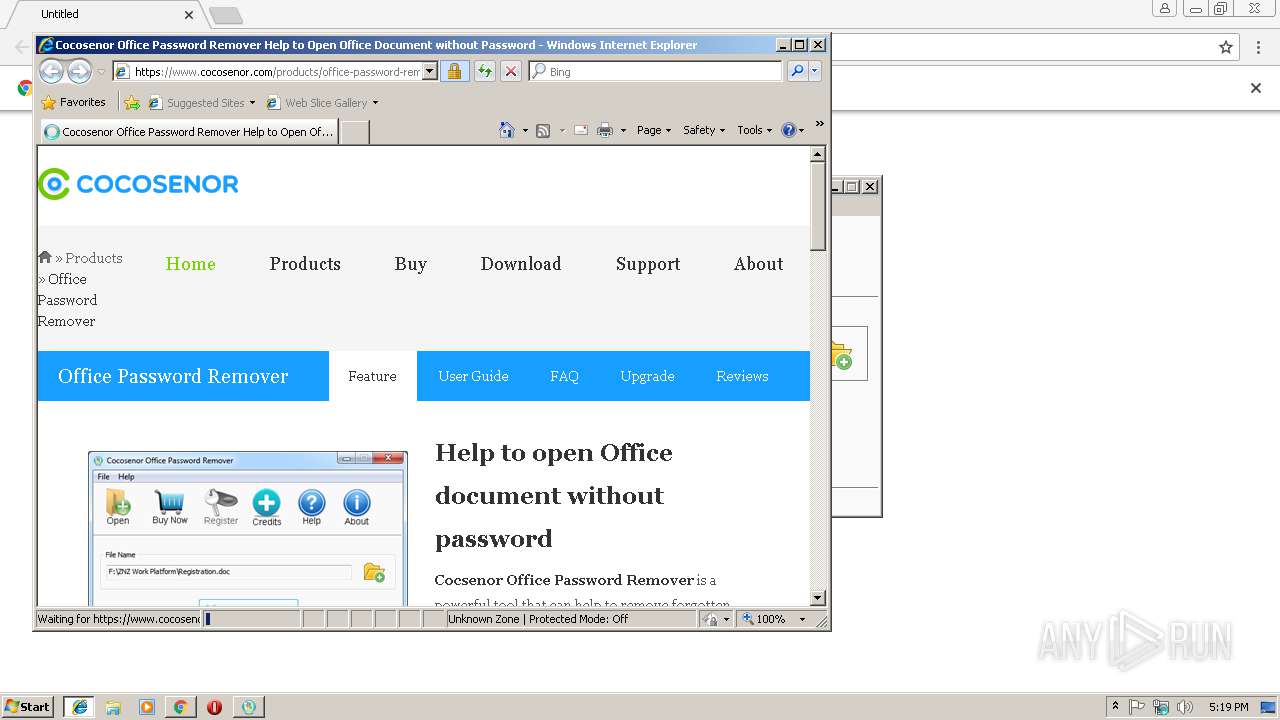1280x720 pixels.
Task: Expand the zoom level 100% dropdown
Action: pyautogui.click(x=802, y=620)
